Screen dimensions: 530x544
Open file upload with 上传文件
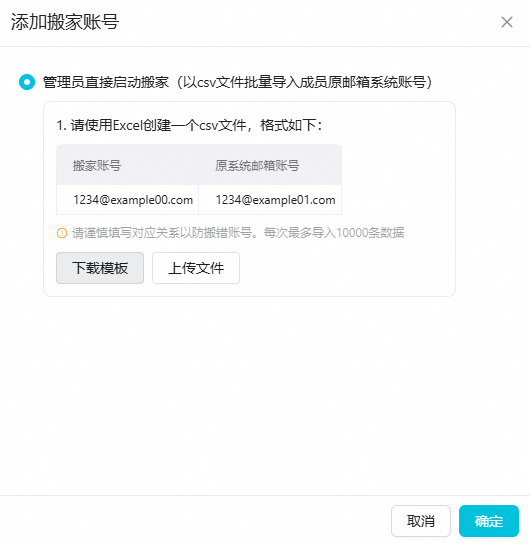[x=196, y=268]
